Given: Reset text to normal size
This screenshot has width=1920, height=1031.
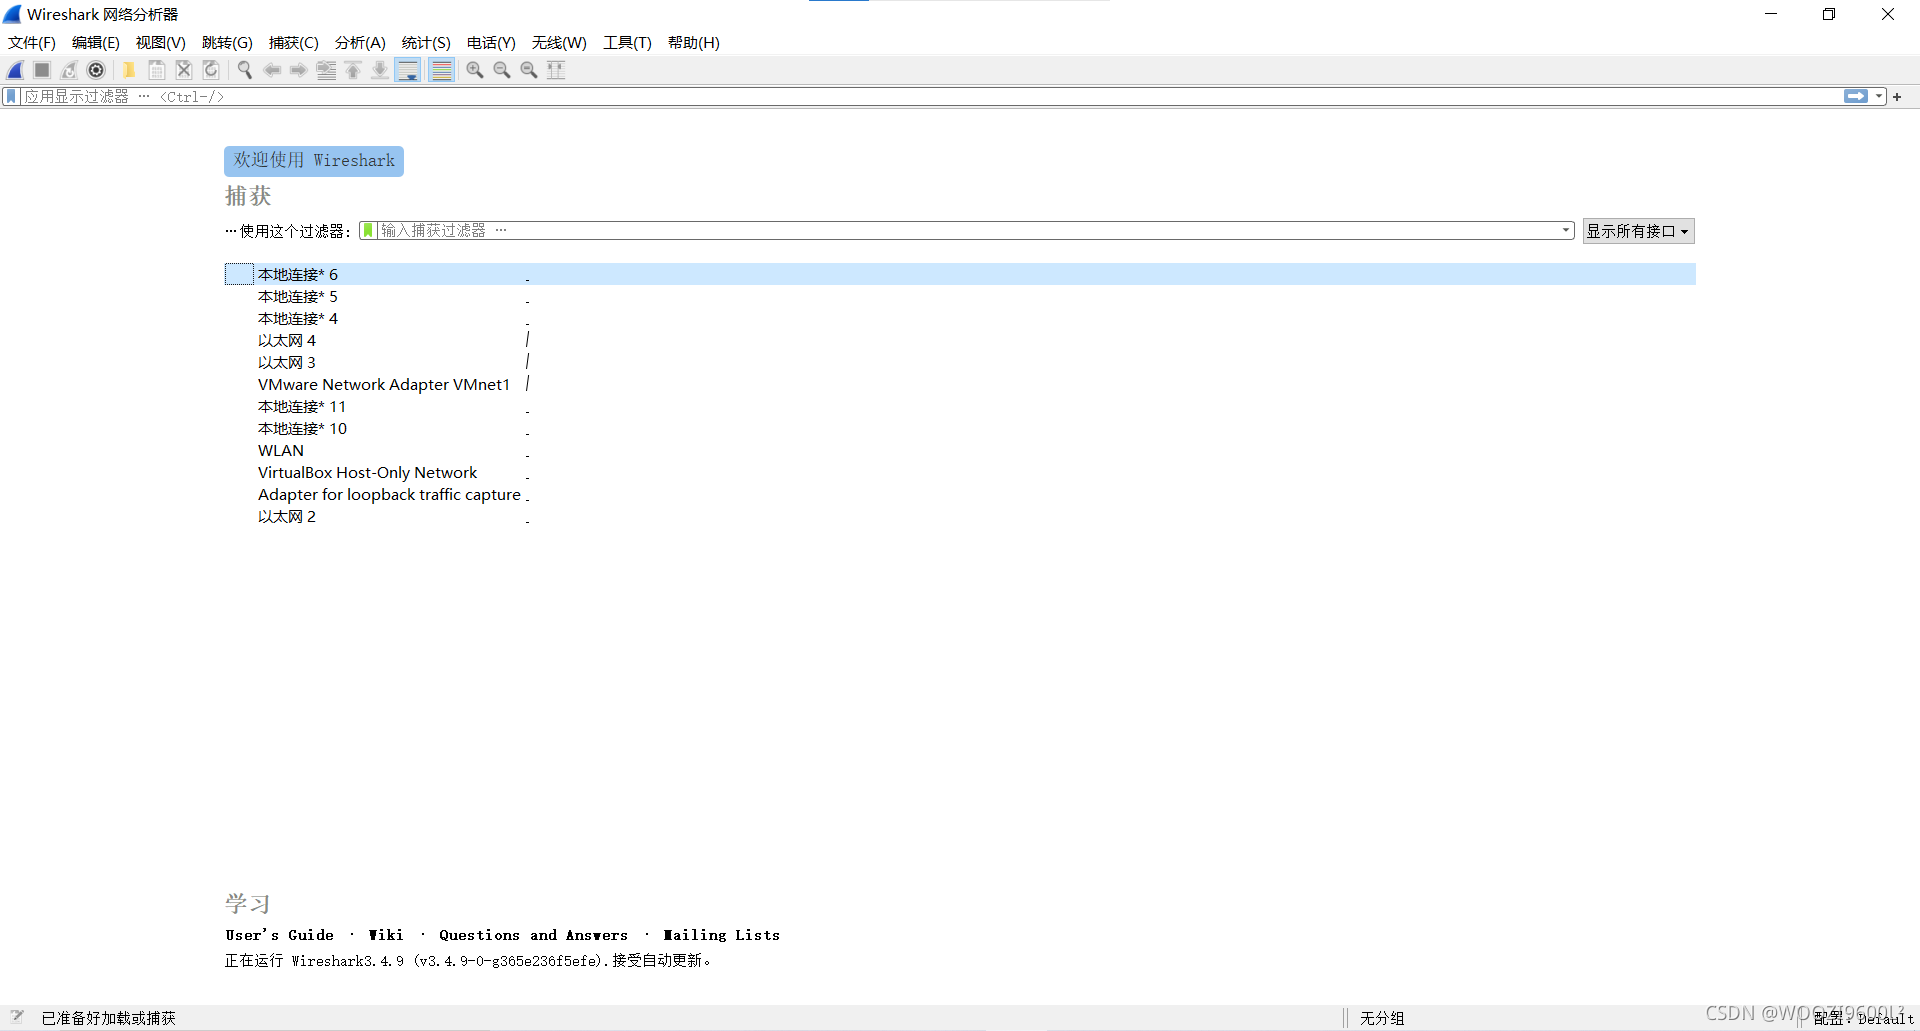Looking at the screenshot, I should [529, 70].
